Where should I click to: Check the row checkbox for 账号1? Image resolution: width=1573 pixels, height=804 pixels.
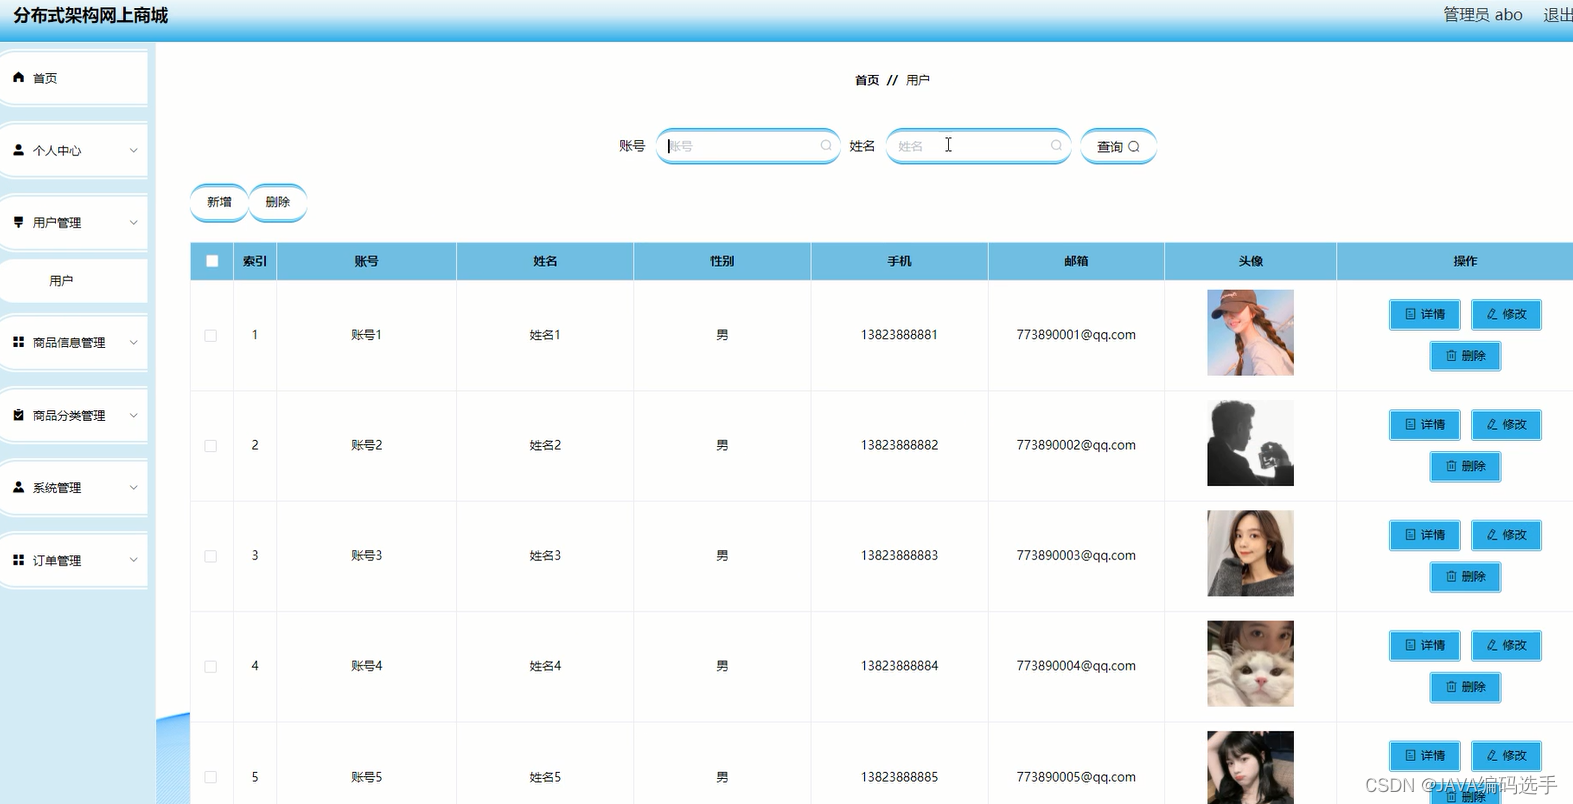pyautogui.click(x=211, y=335)
